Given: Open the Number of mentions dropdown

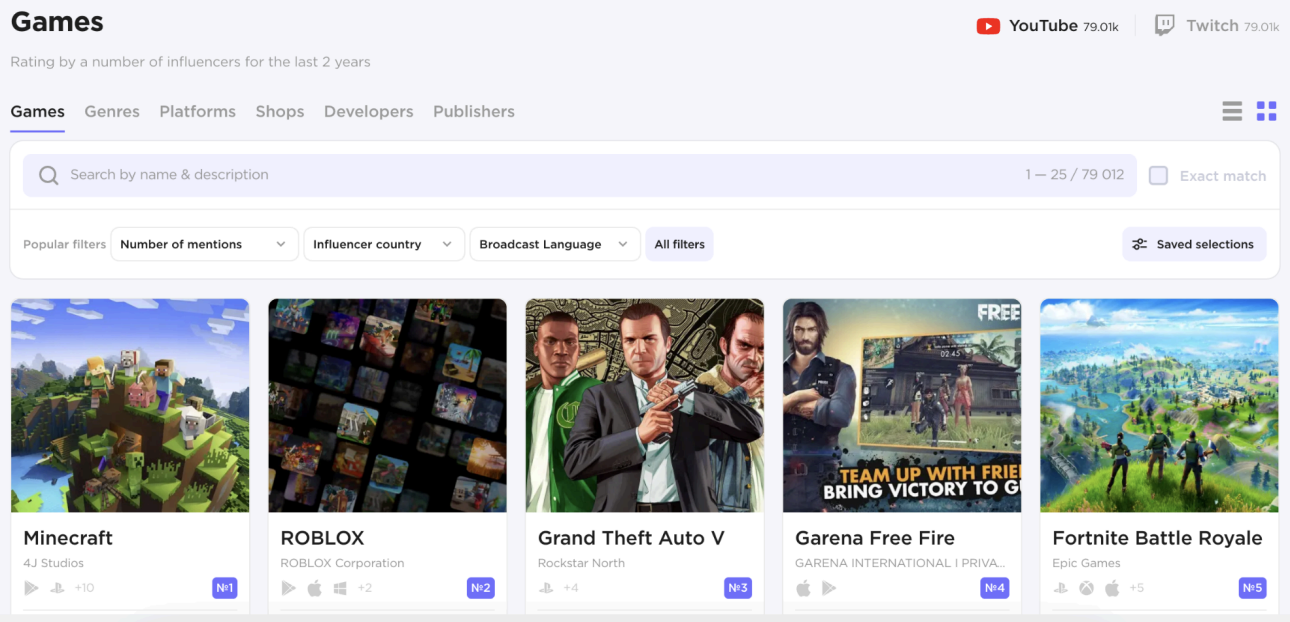Looking at the screenshot, I should click(x=204, y=244).
